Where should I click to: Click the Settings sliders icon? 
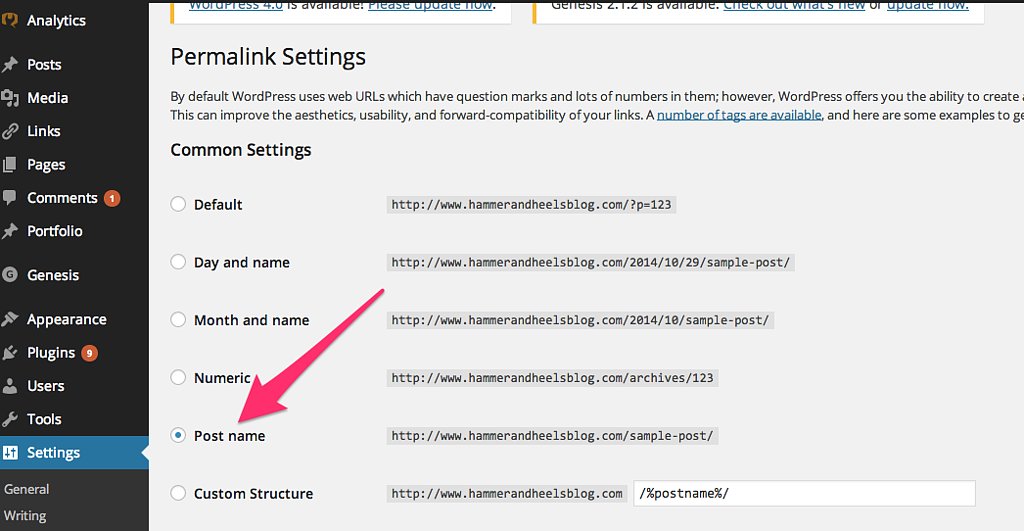pos(10,453)
